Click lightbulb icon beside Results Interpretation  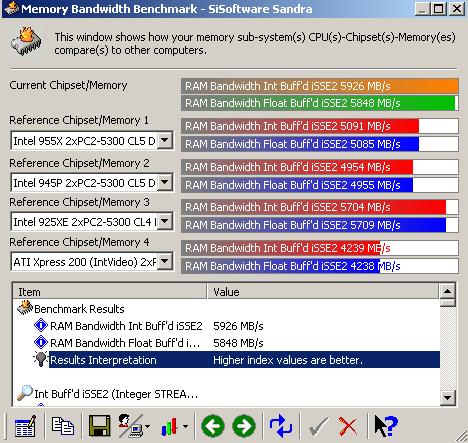tap(41, 359)
